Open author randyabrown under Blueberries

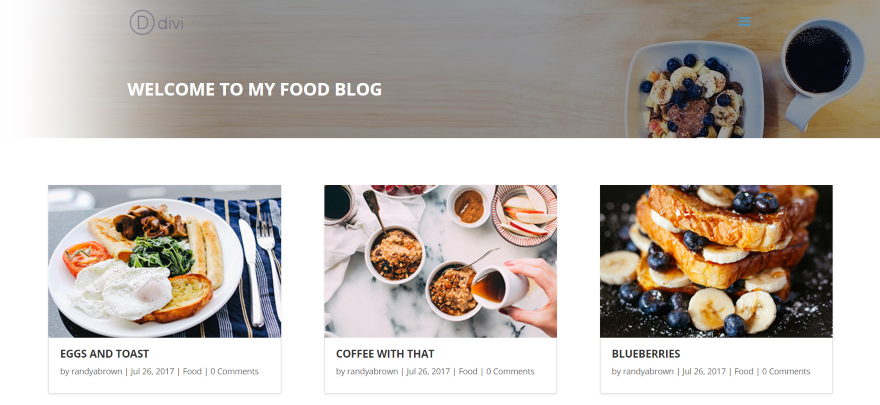pos(648,371)
